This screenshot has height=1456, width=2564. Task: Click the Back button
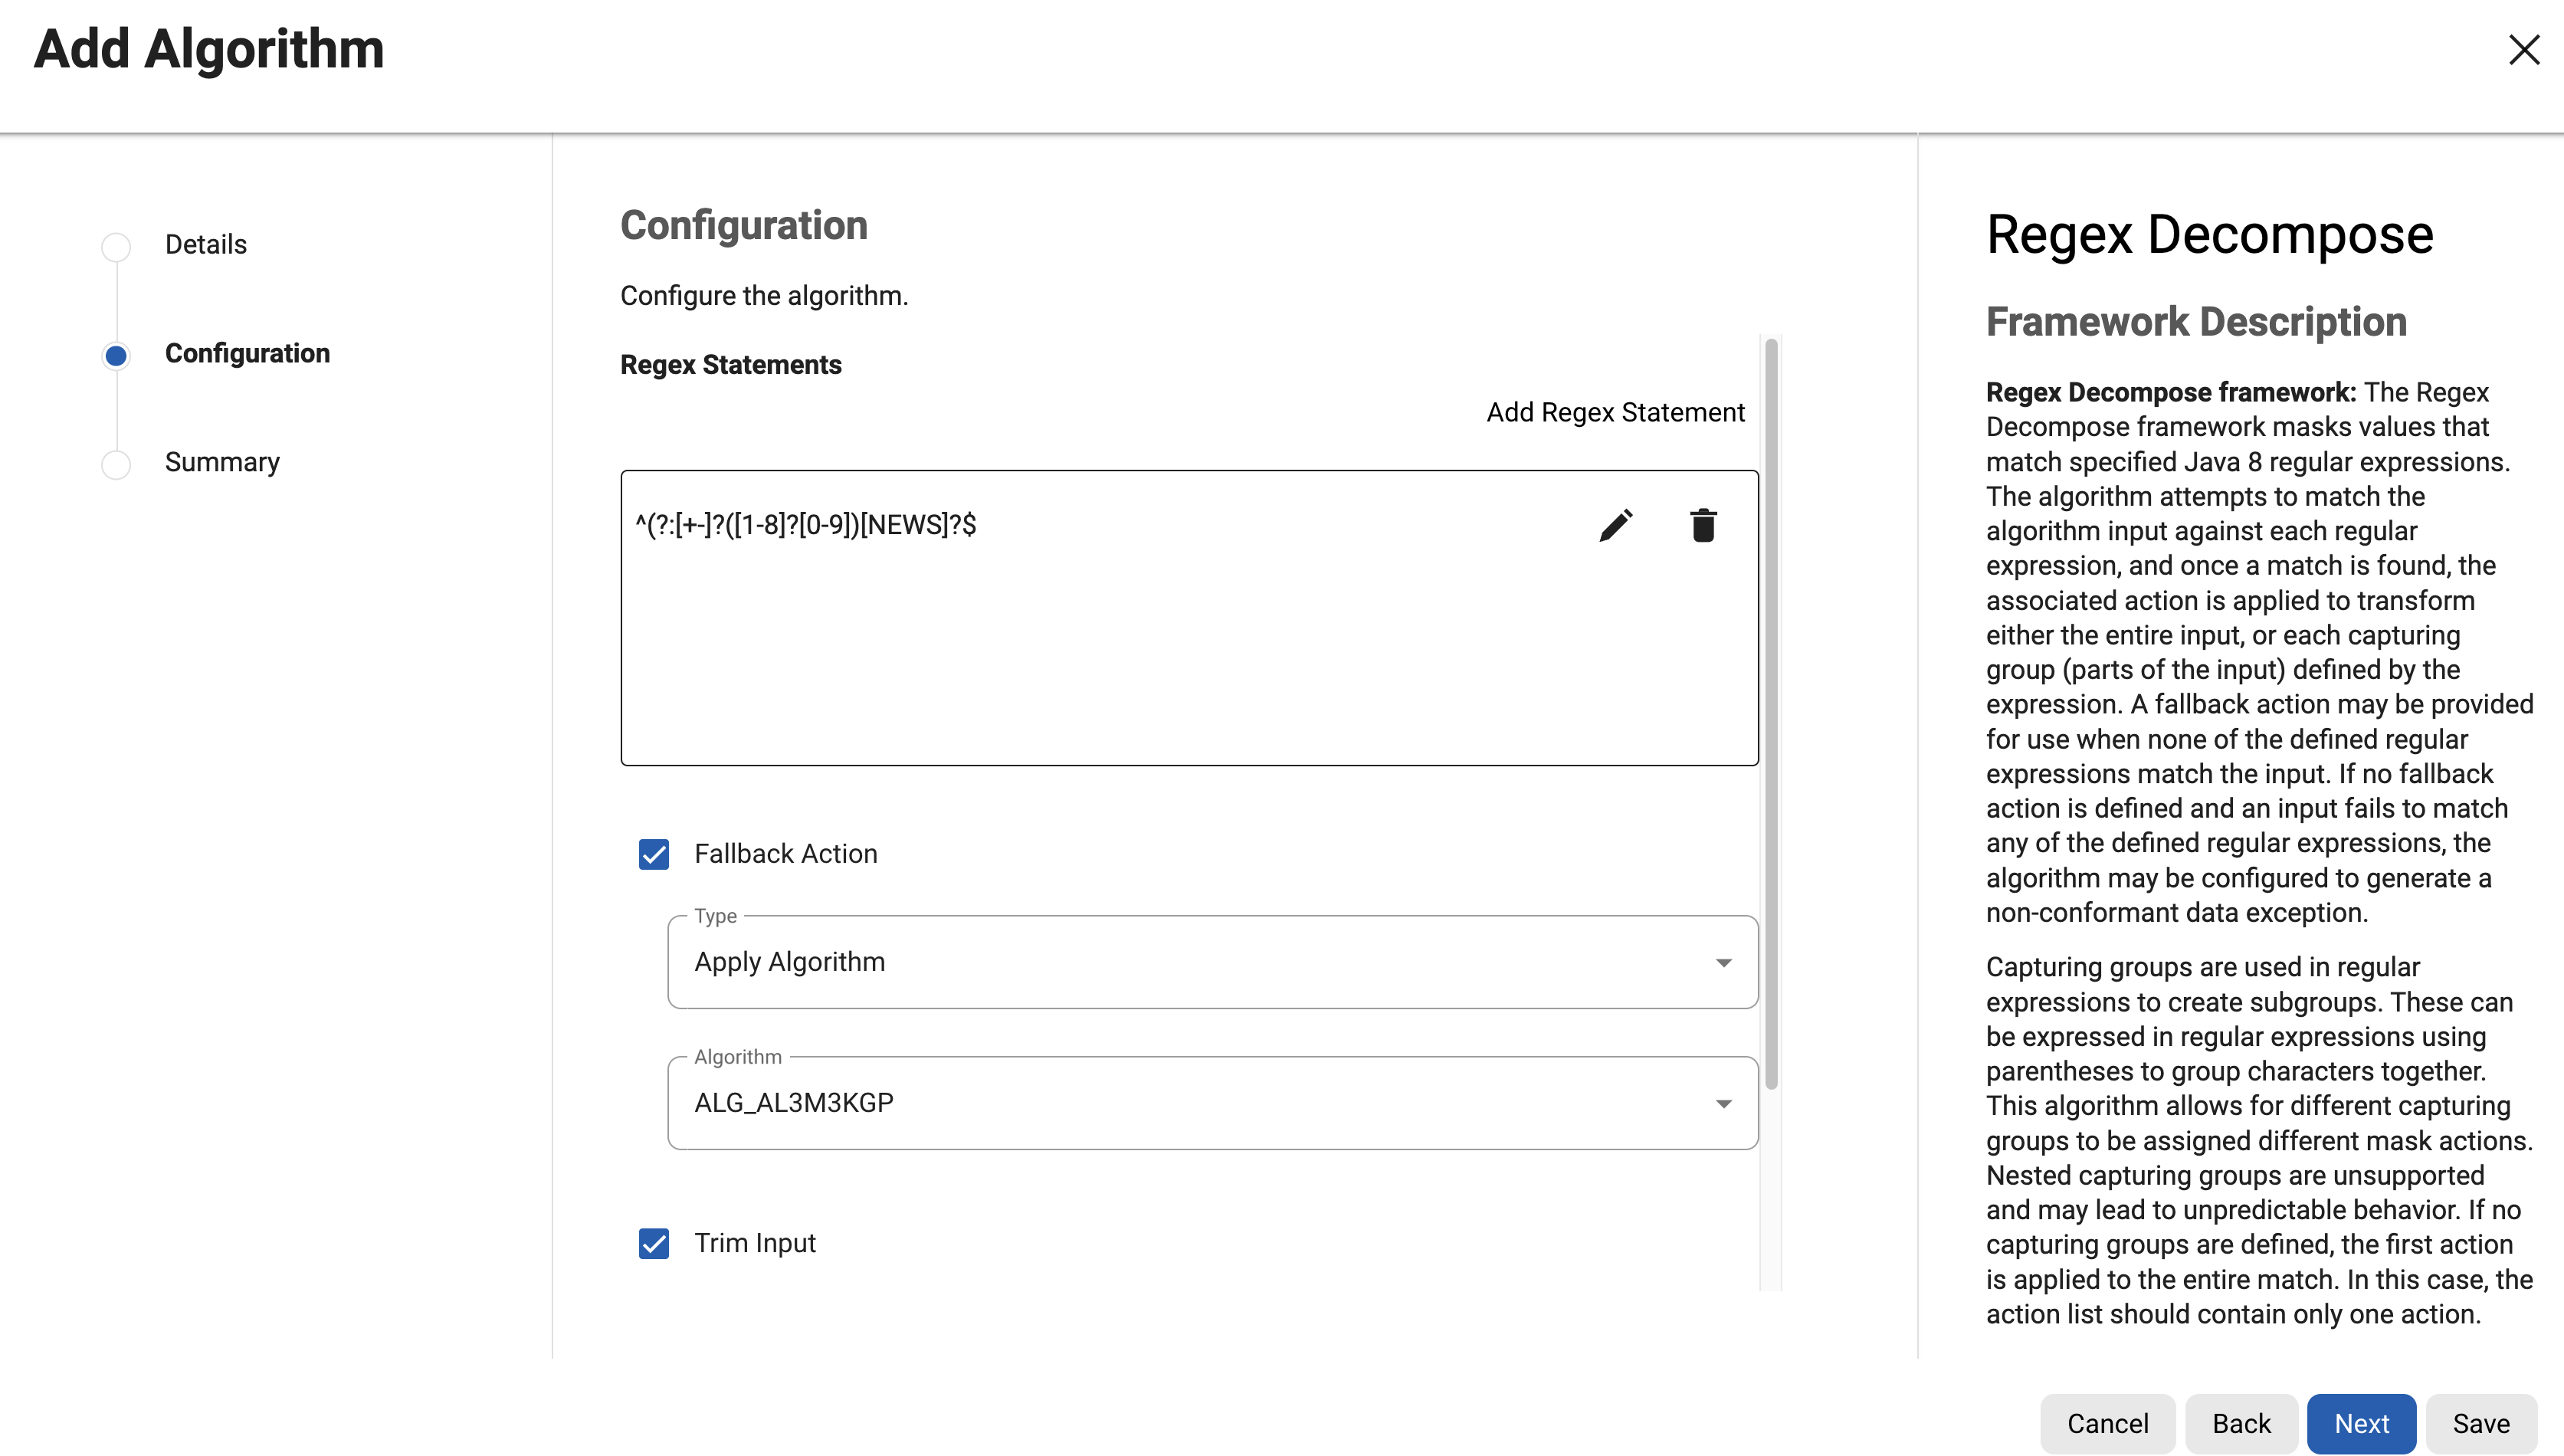coord(2241,1423)
